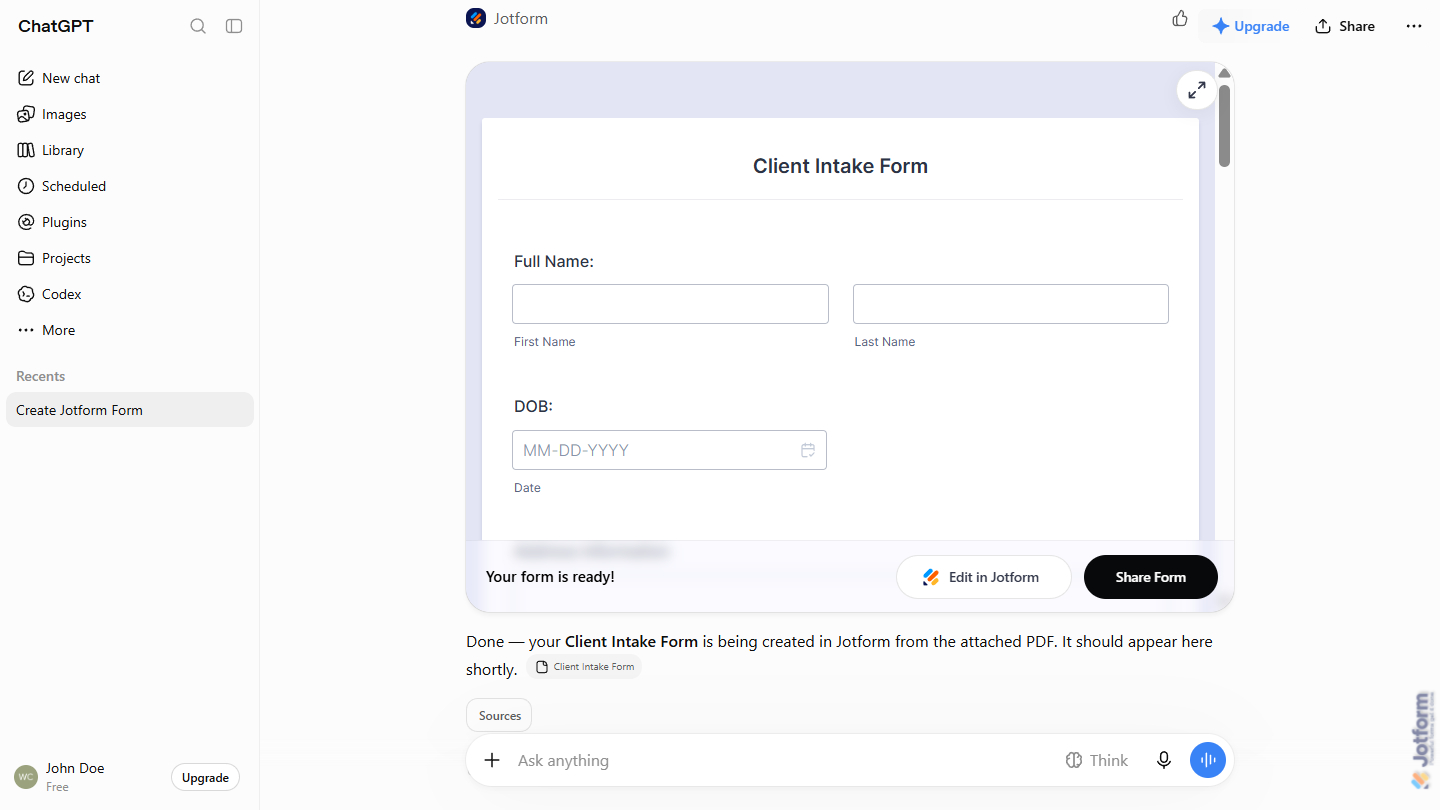Open the sidebar search icon
1440x810 pixels.
(198, 26)
